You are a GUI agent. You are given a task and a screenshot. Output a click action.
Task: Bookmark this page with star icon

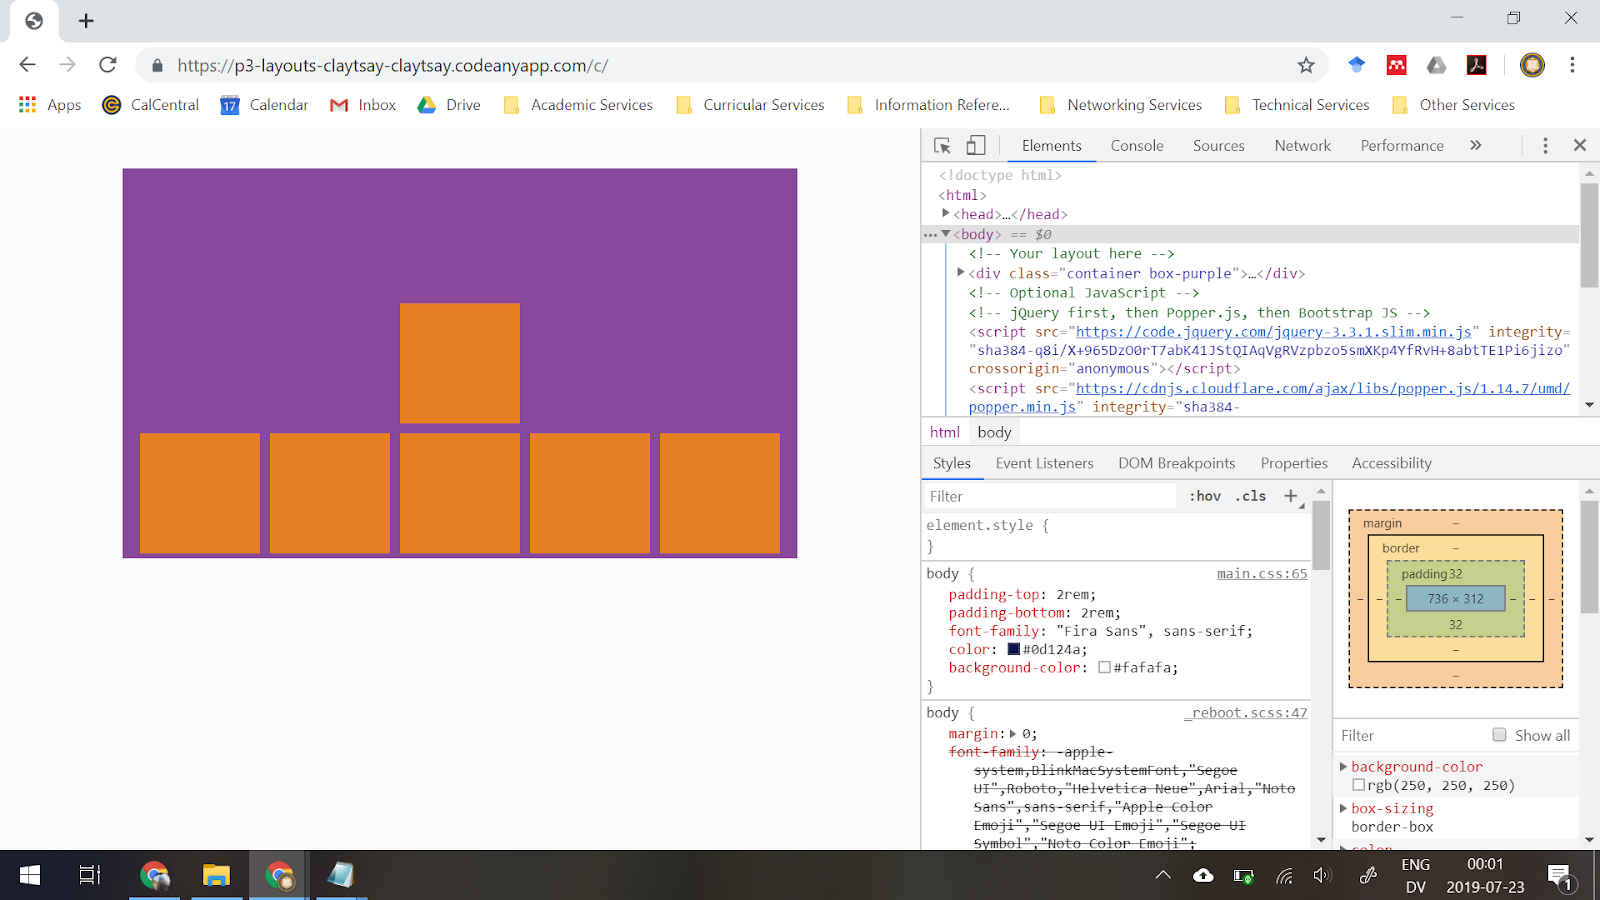[1306, 66]
